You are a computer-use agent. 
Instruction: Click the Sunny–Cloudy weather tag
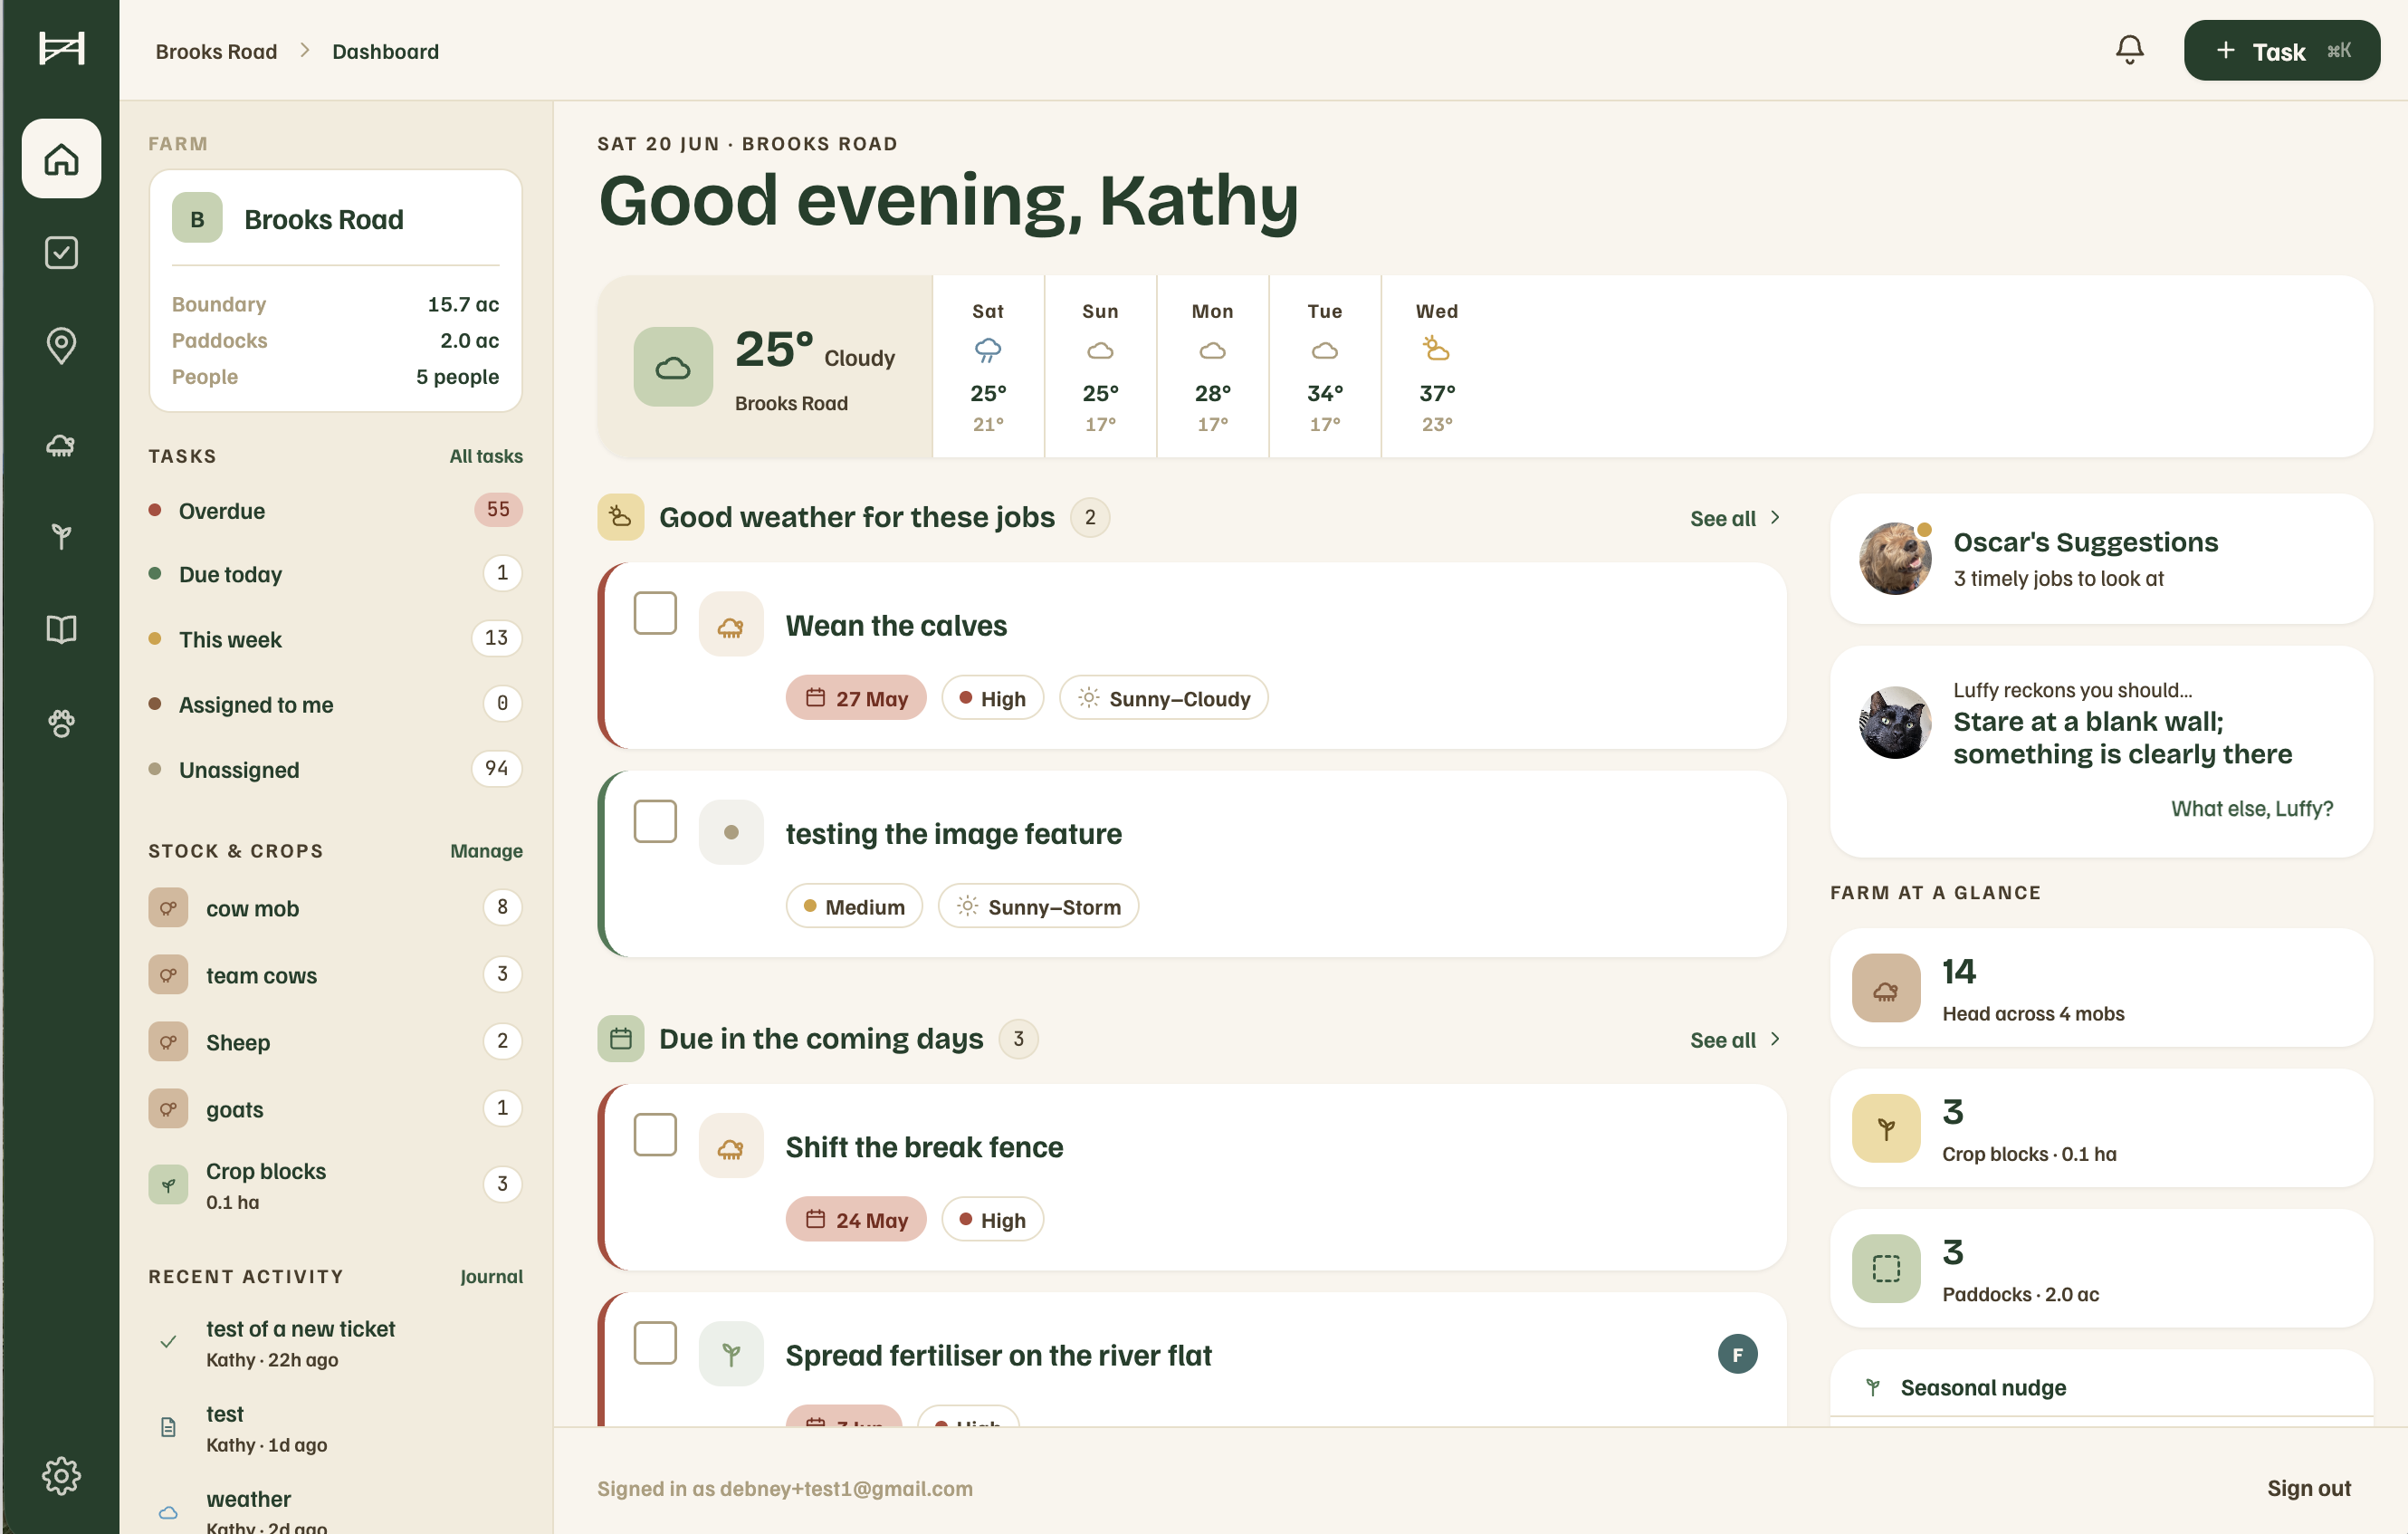(x=1164, y=698)
